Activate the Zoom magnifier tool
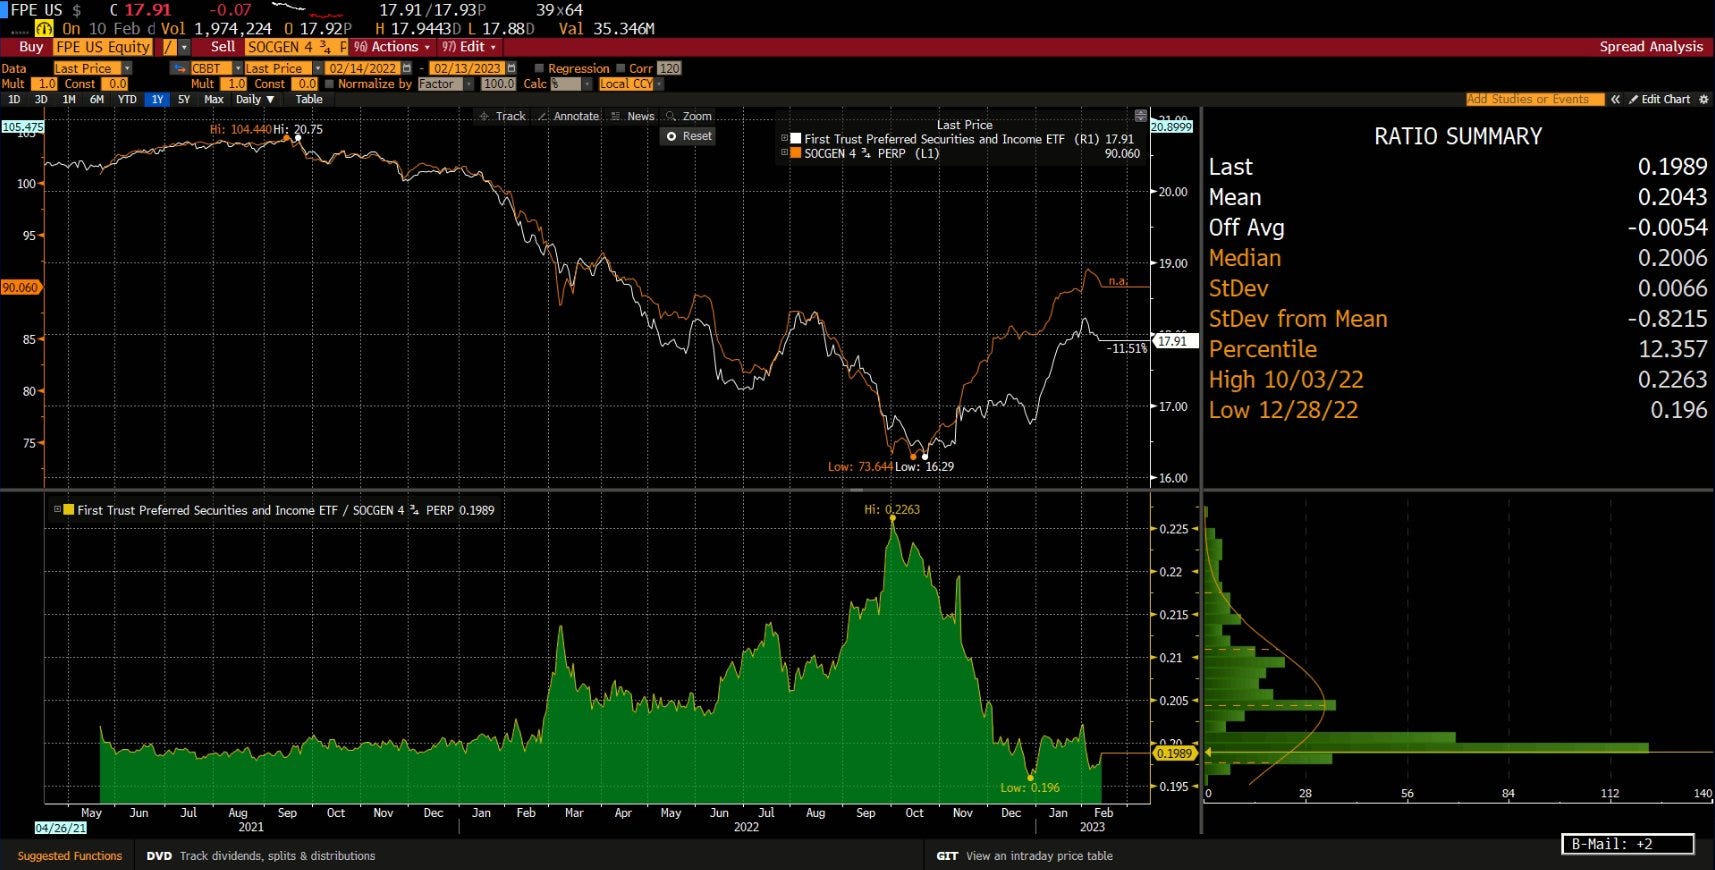Image resolution: width=1715 pixels, height=870 pixels. [689, 116]
